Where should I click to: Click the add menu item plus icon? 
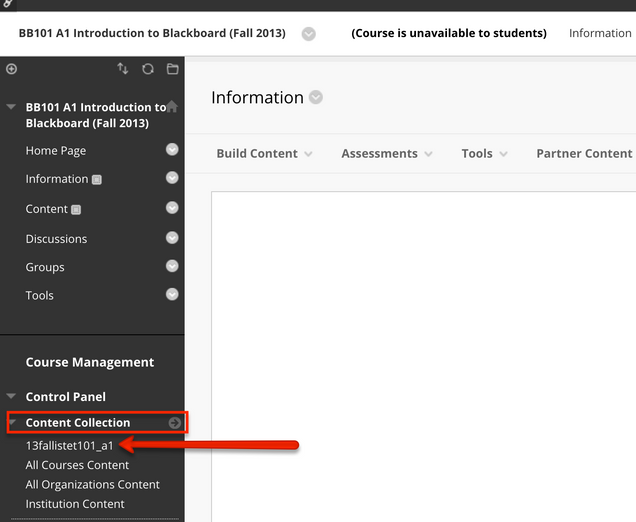pyautogui.click(x=11, y=69)
